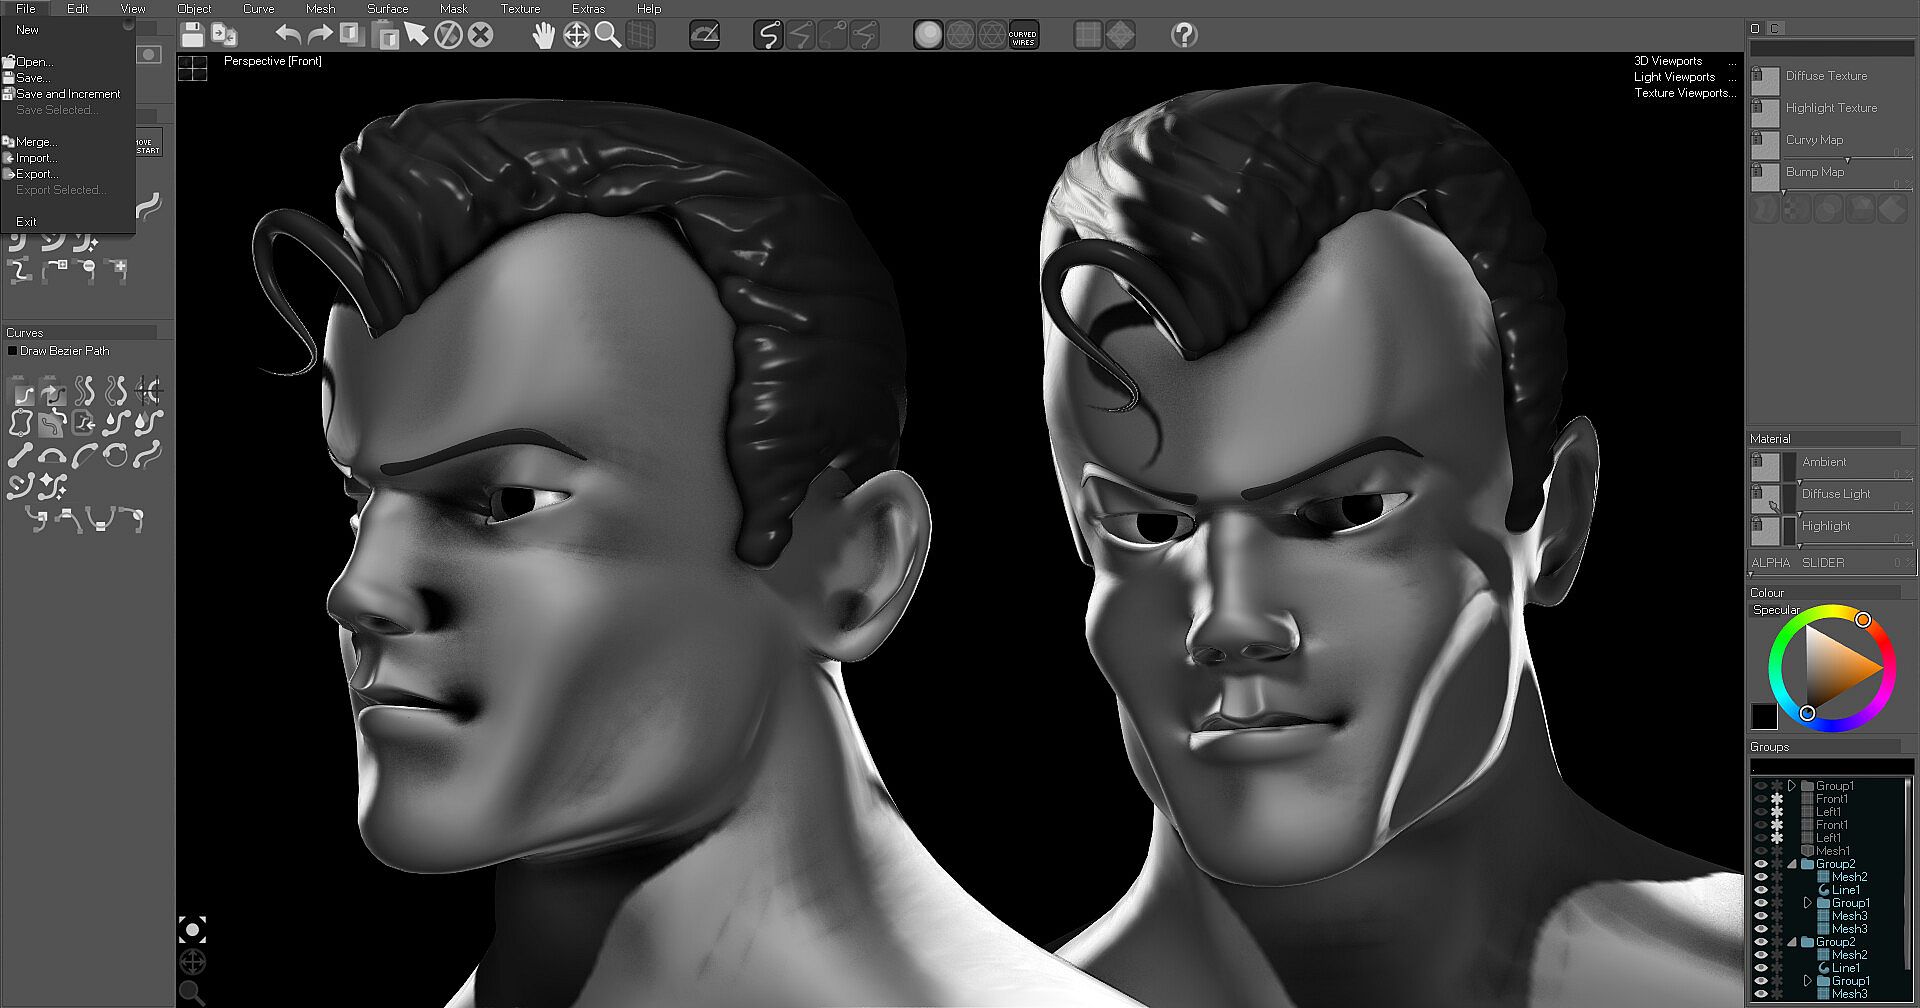The image size is (1920, 1008).
Task: Choose Save and Increment from File menu
Action: pos(68,94)
